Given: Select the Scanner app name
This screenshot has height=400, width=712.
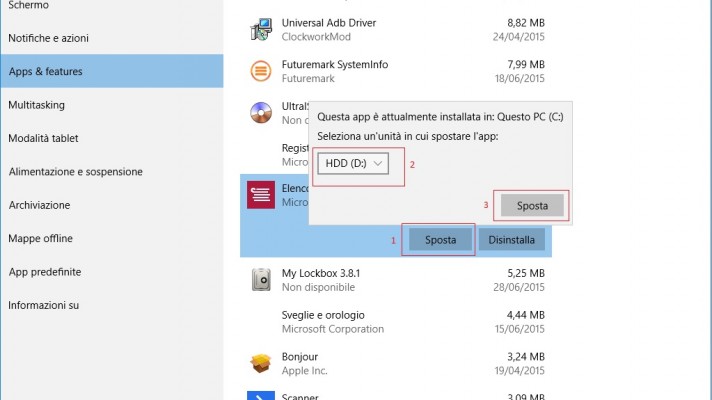Looking at the screenshot, I should (300, 397).
